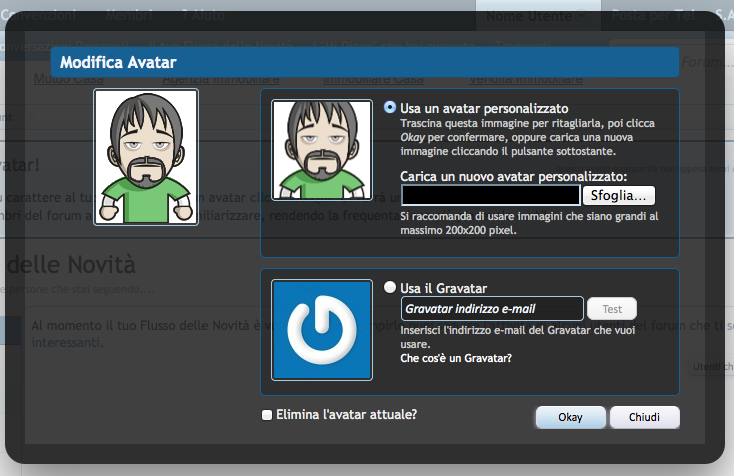Click the Sfoglia... browse button

618,195
